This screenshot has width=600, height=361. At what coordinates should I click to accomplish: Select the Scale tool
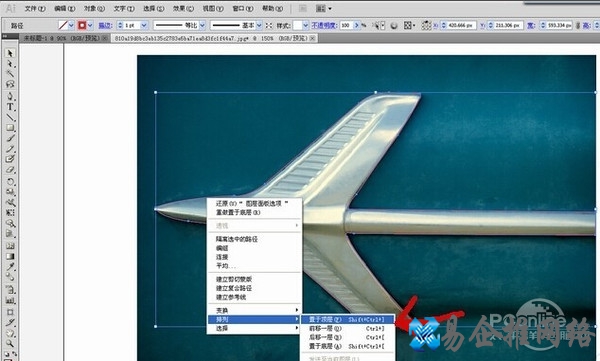pos(10,192)
